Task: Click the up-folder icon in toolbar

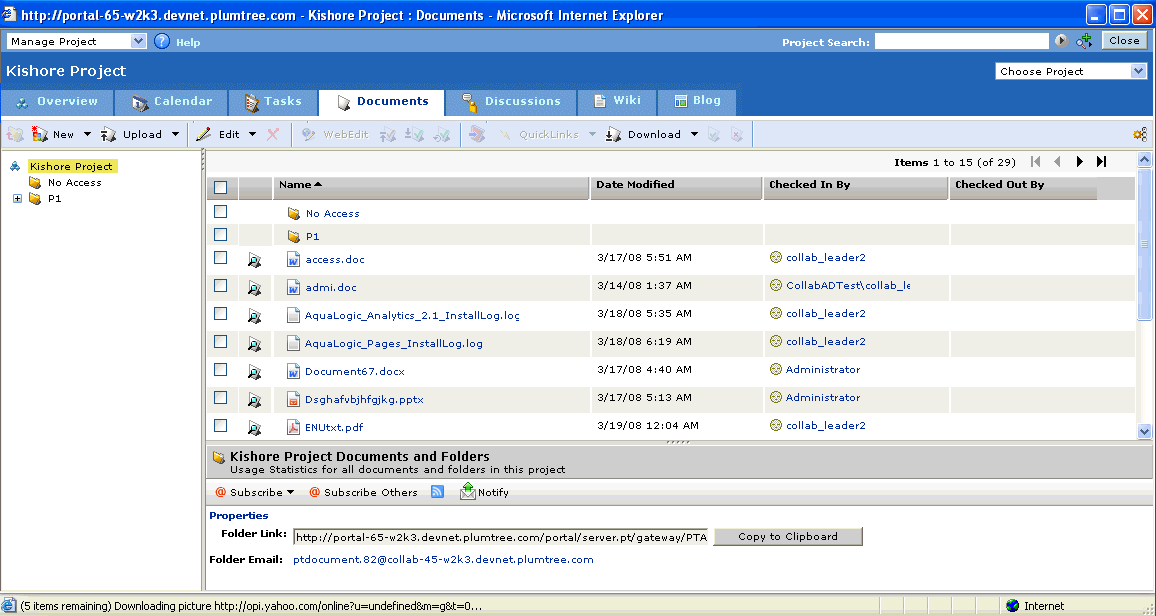Action: pos(15,134)
